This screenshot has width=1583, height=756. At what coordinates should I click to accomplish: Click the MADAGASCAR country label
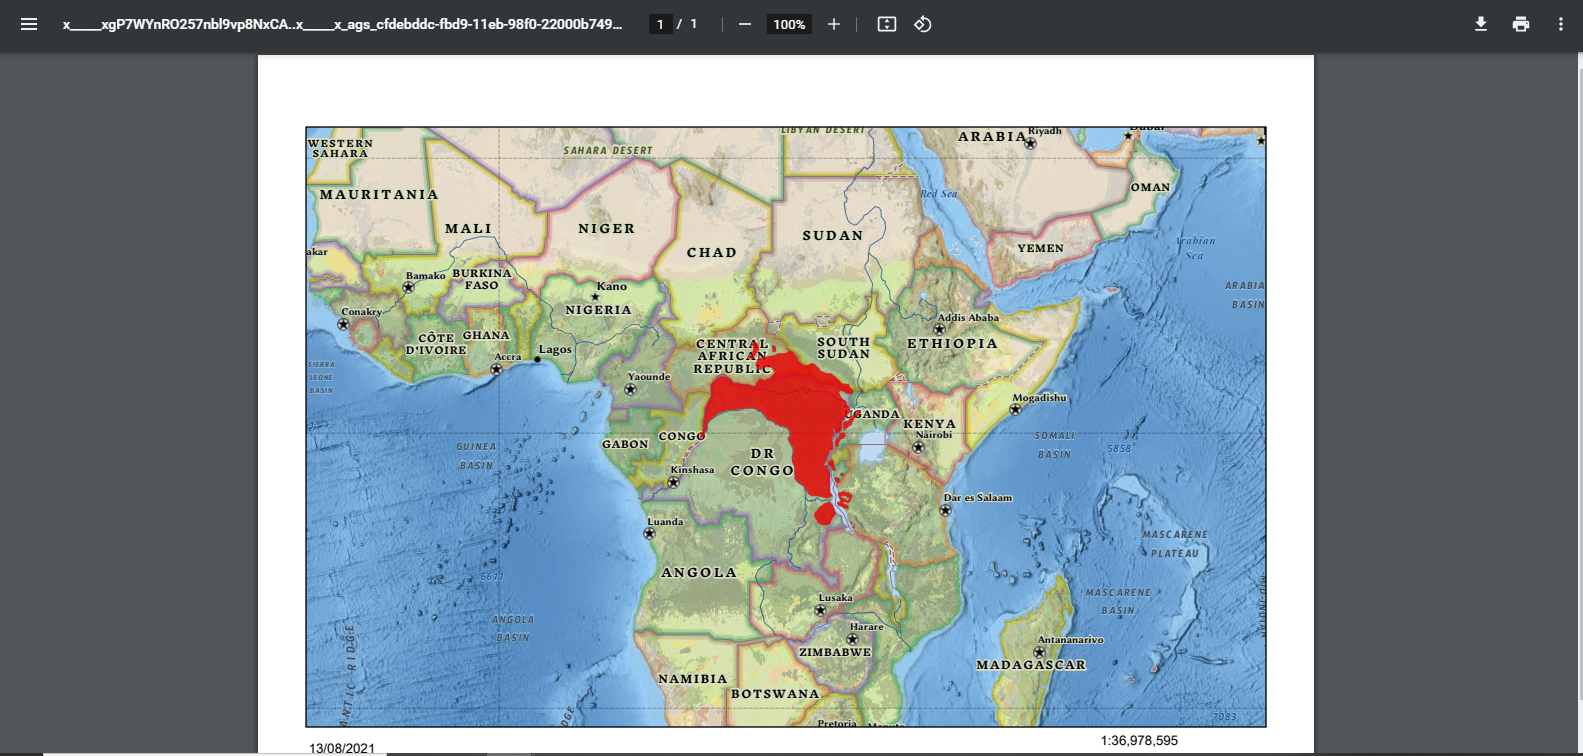tap(1031, 665)
